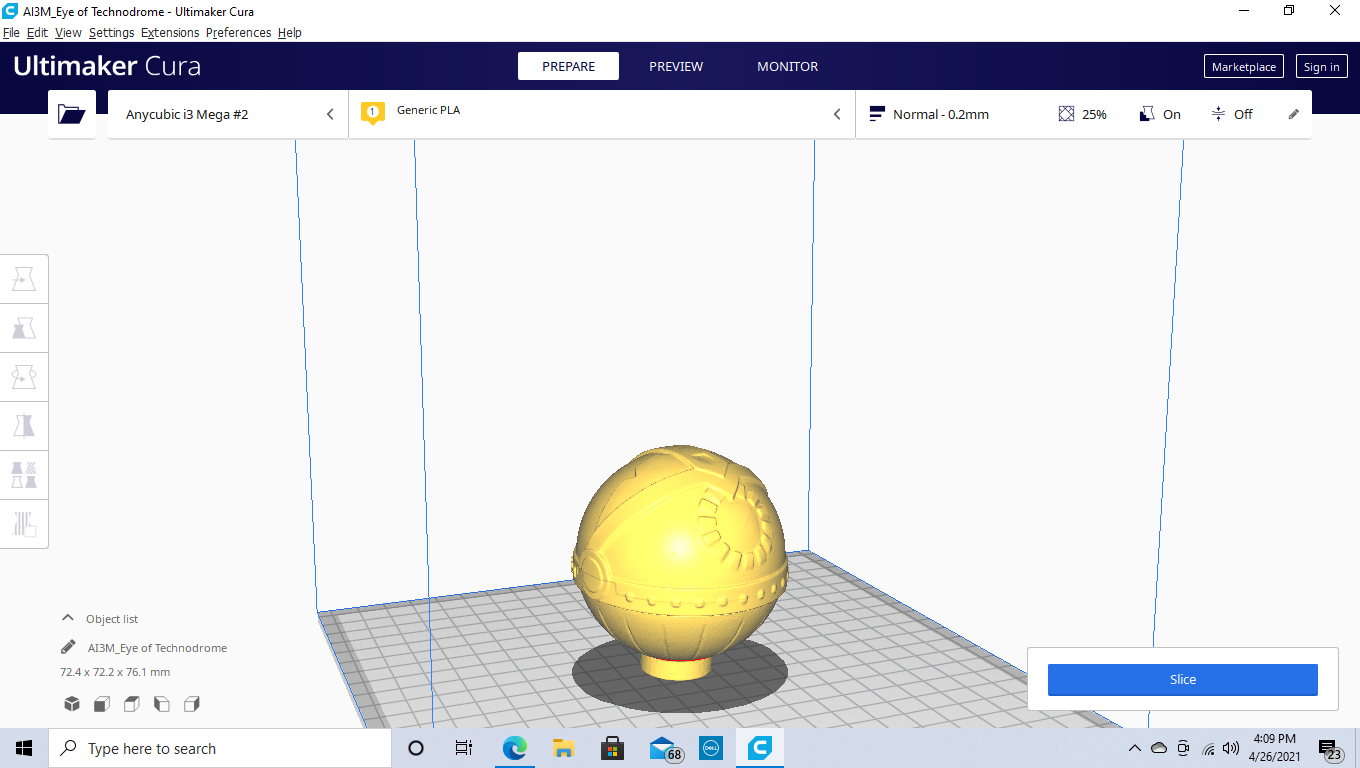Switch to the front view cube

pyautogui.click(x=101, y=704)
